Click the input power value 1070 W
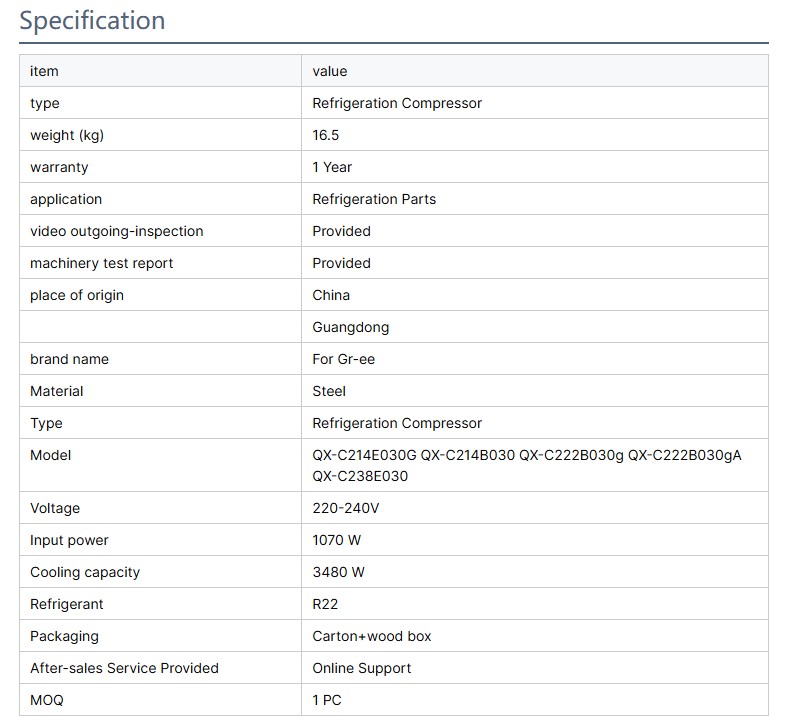Screen dimensions: 785x726 click(337, 540)
